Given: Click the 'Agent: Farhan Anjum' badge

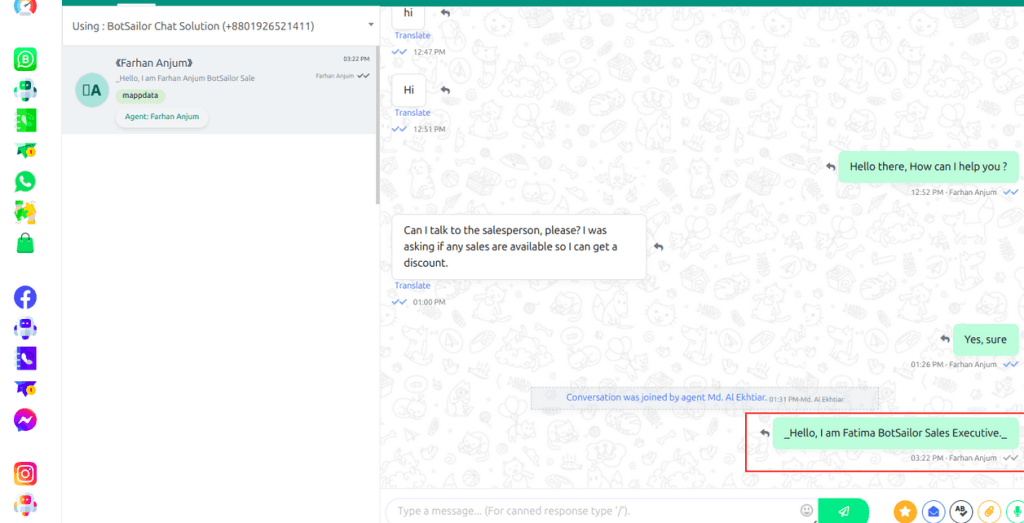Looking at the screenshot, I should coord(162,117).
